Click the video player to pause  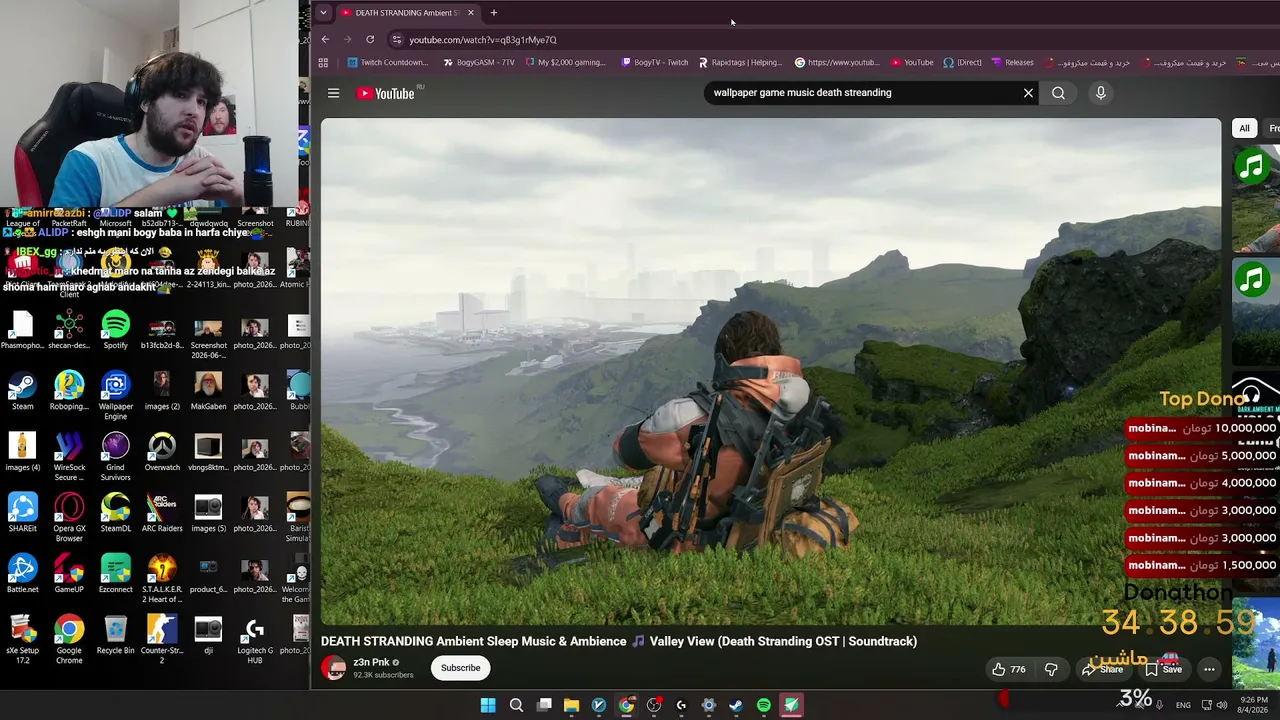(771, 372)
